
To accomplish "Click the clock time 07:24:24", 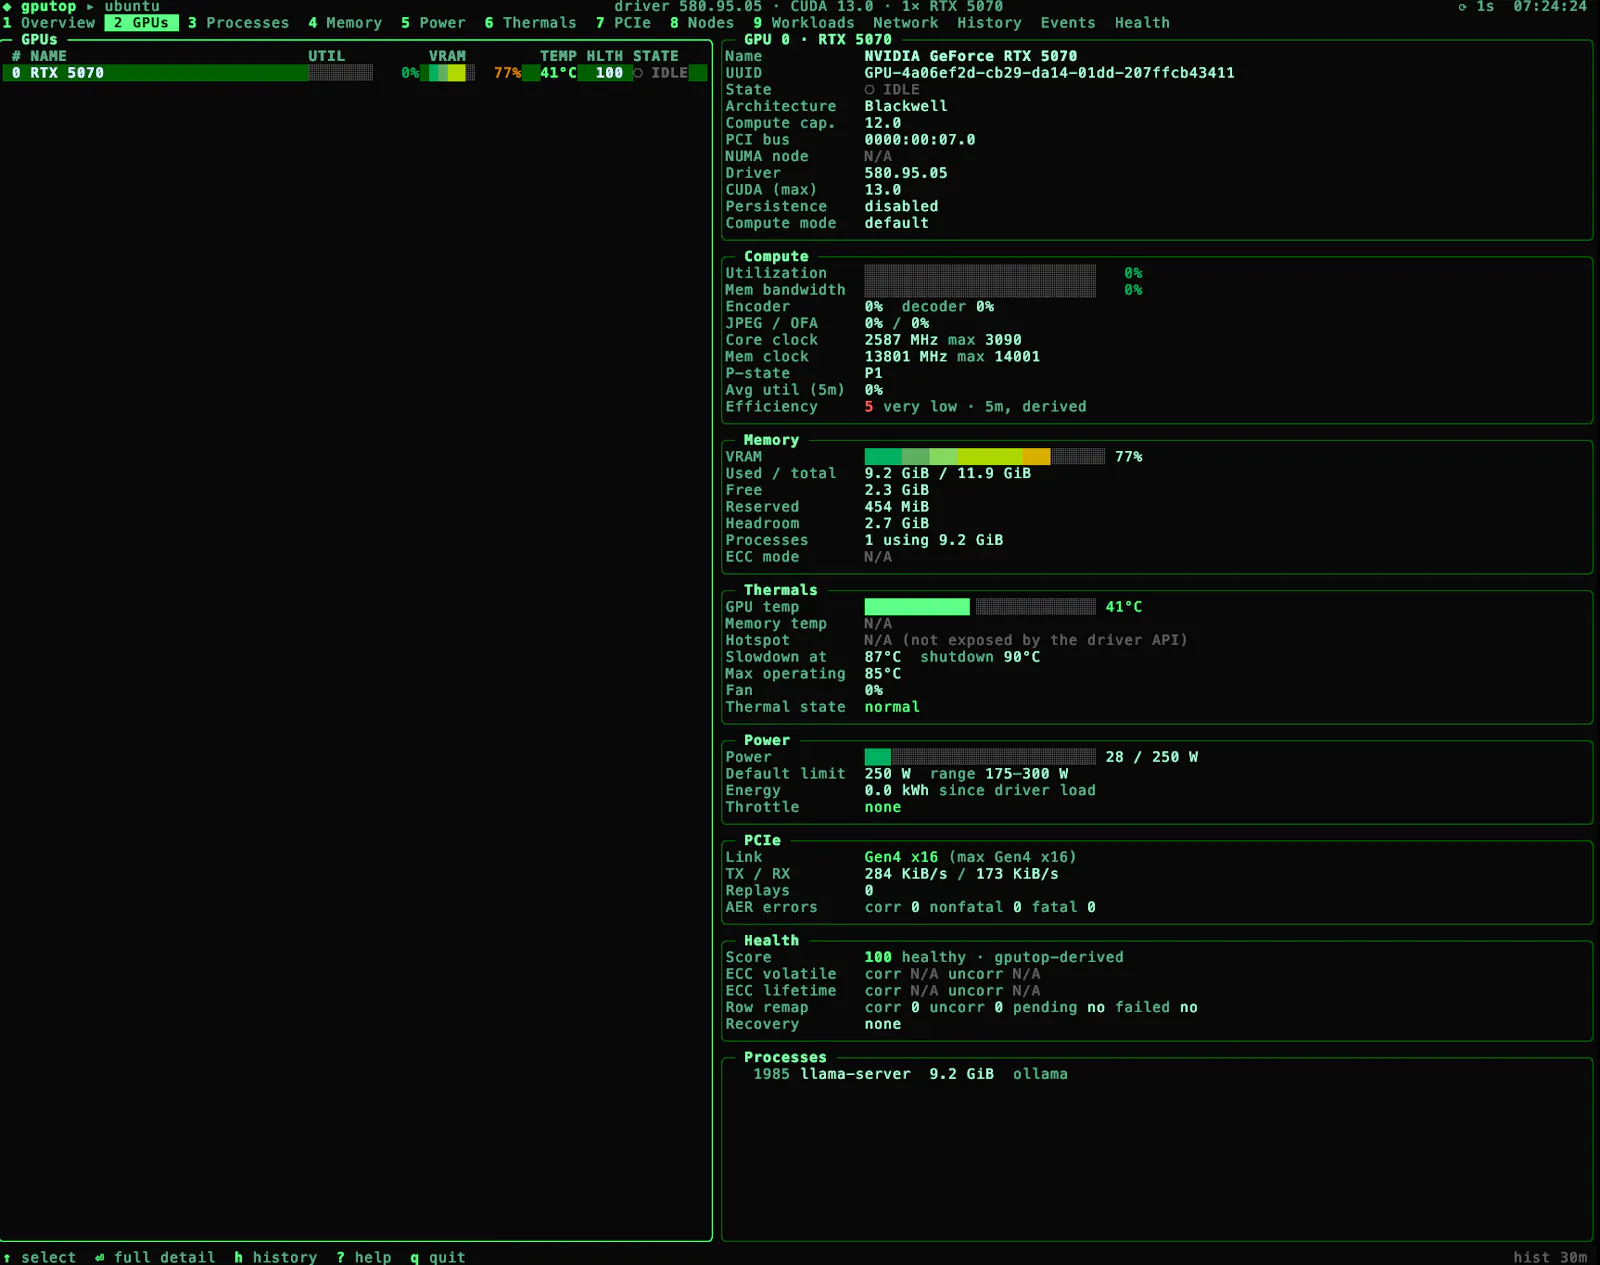I will point(1550,7).
